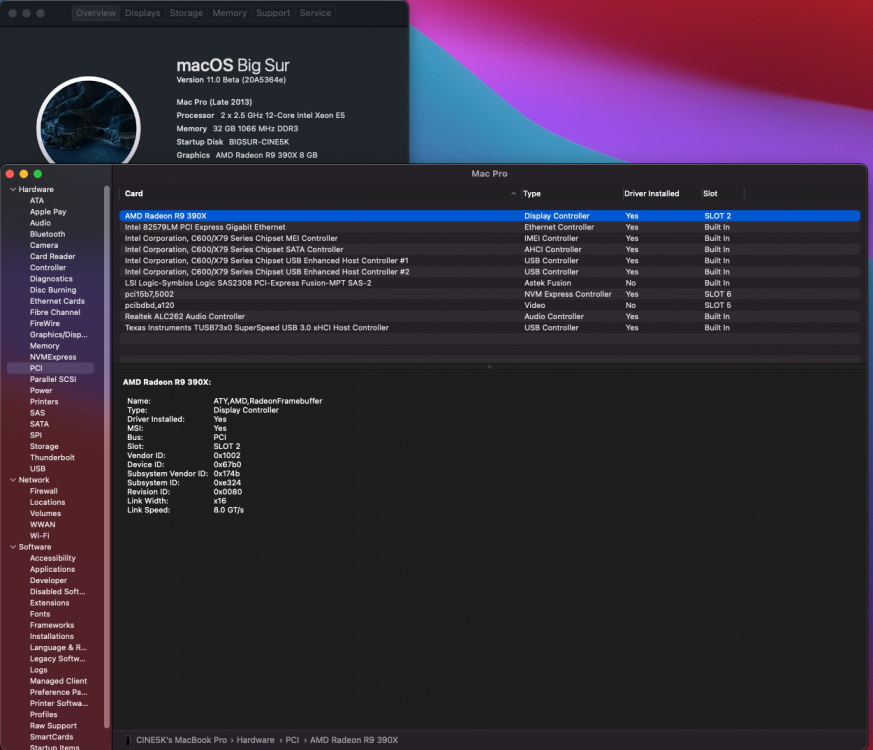Select Thunderbolt in the sidebar

[x=52, y=458]
